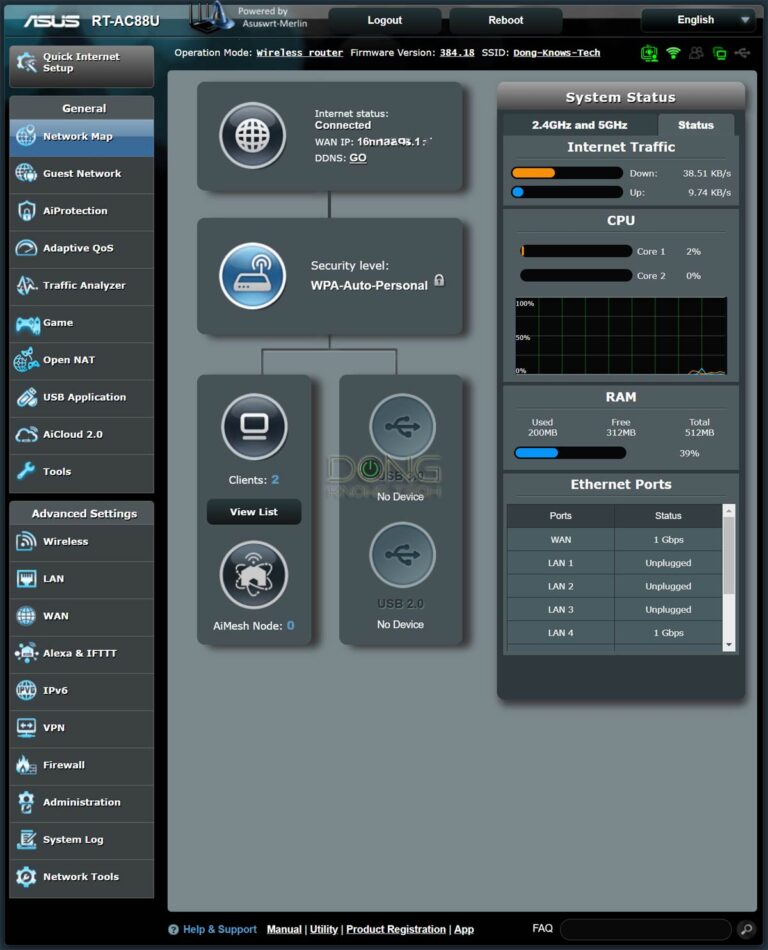
Task: Select the LAN 4 ports table row
Action: click(x=614, y=633)
